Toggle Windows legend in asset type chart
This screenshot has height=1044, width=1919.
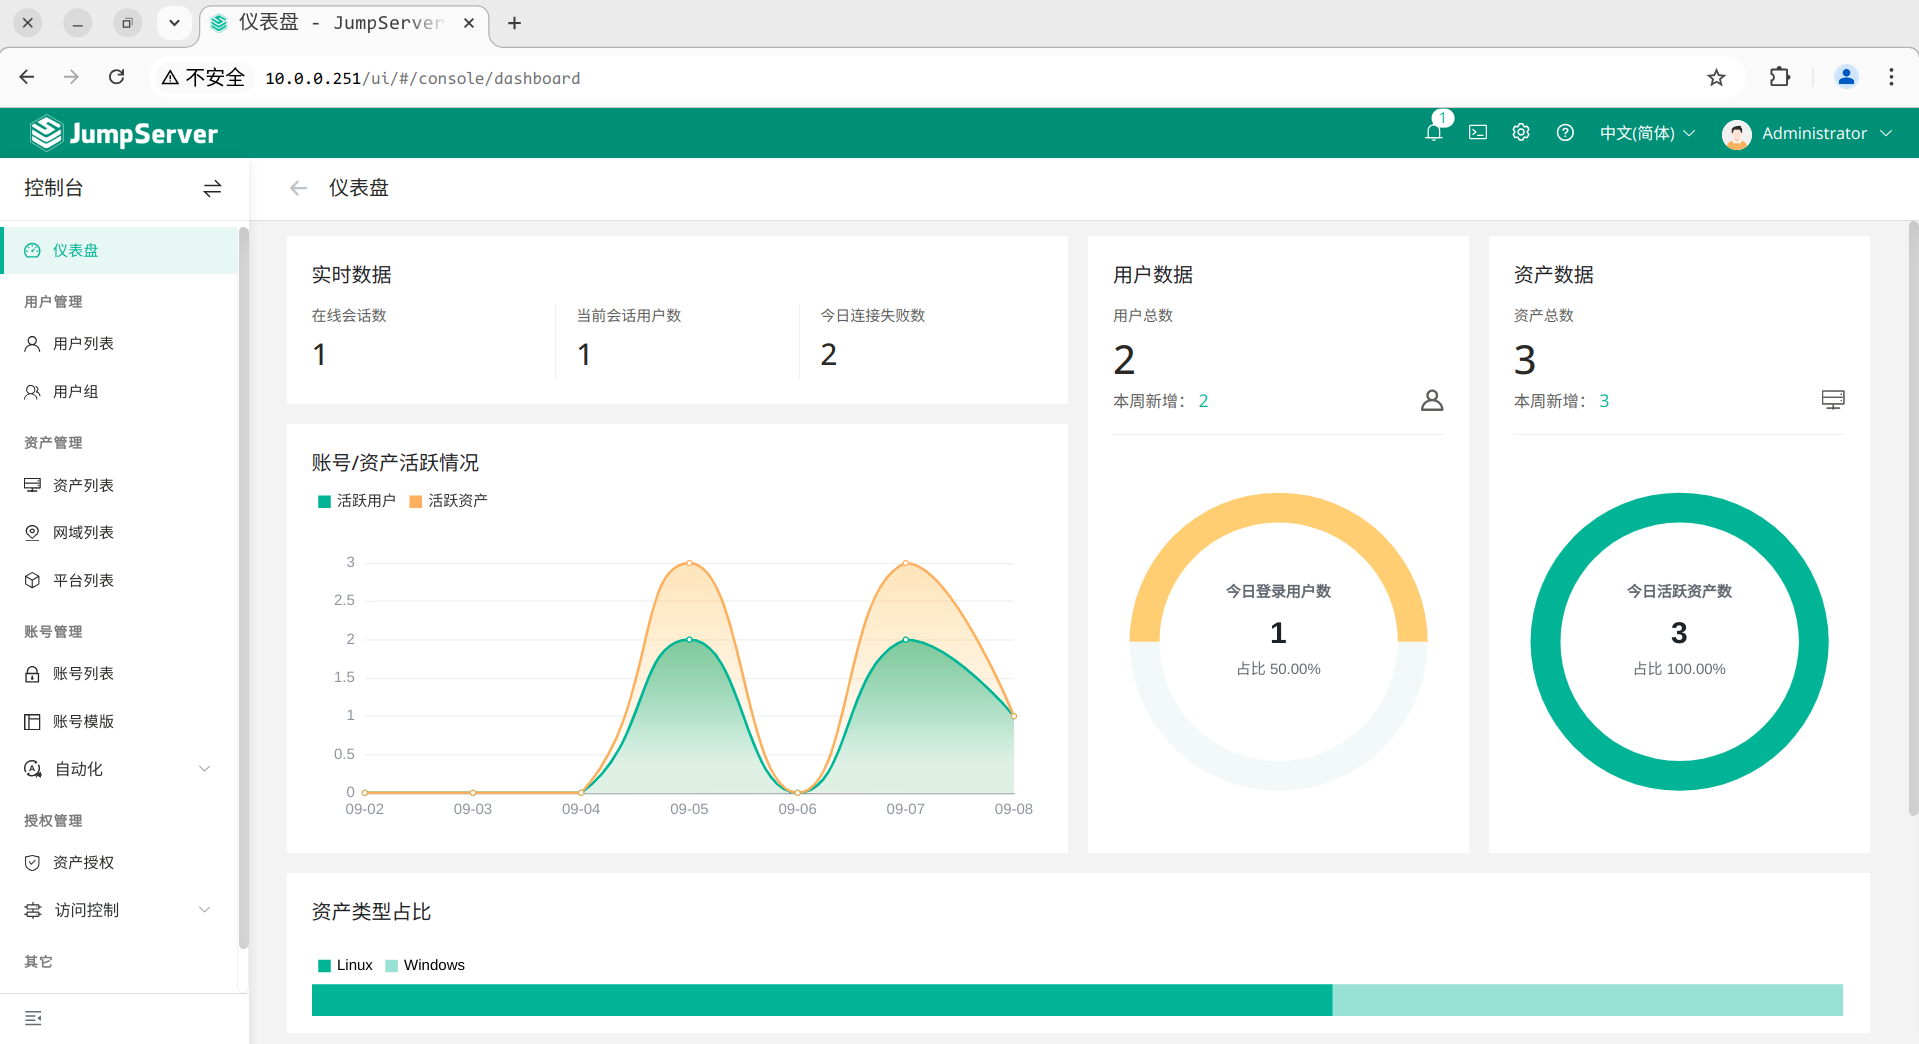point(425,965)
